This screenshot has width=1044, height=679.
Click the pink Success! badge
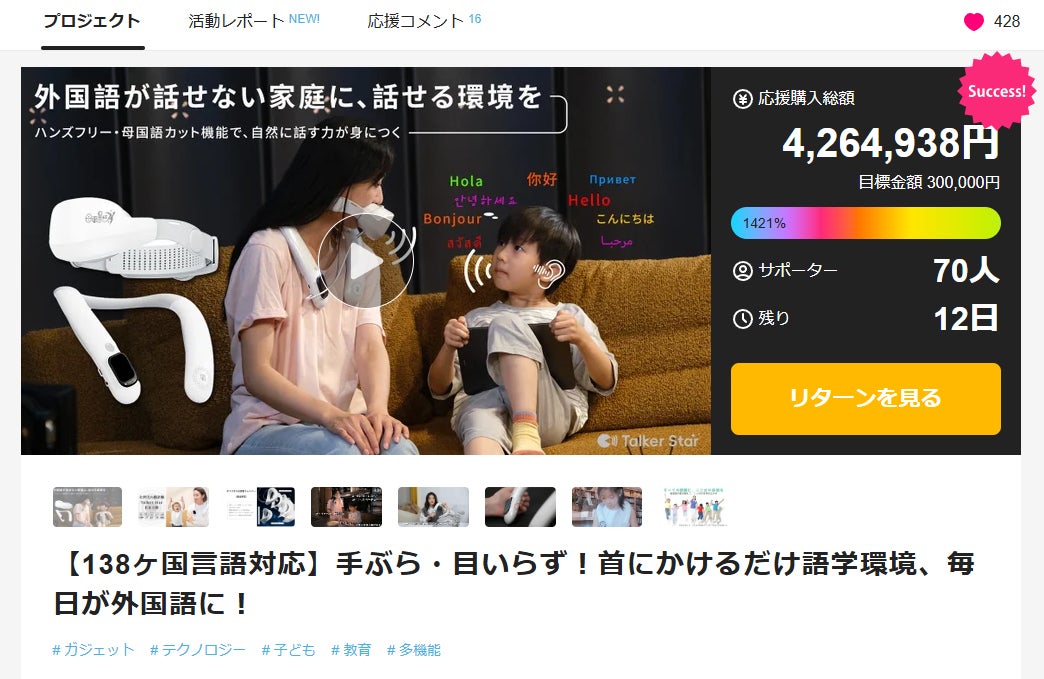(997, 91)
